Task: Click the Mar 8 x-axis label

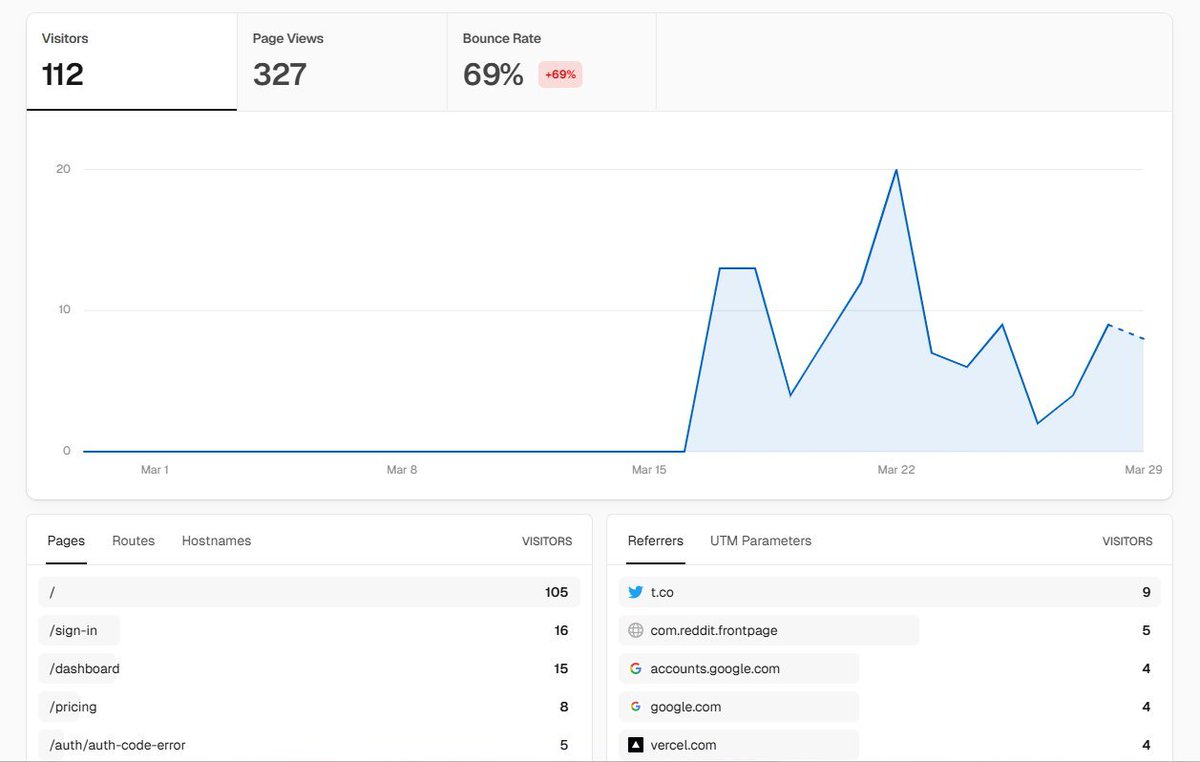Action: click(402, 469)
